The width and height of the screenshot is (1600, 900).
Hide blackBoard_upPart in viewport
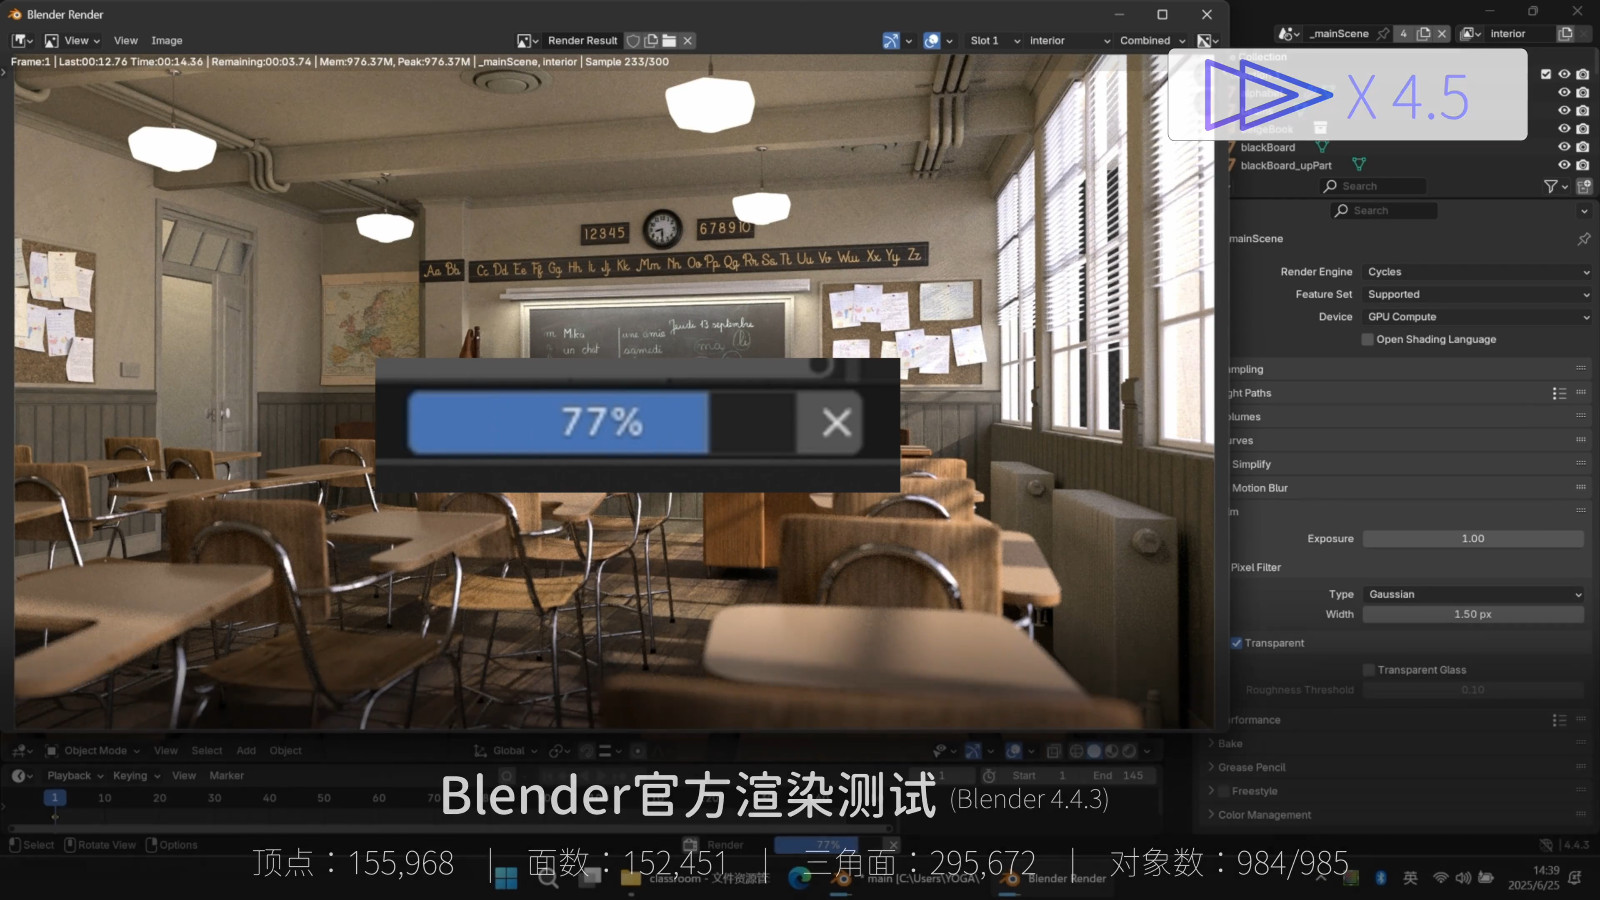[x=1564, y=165]
